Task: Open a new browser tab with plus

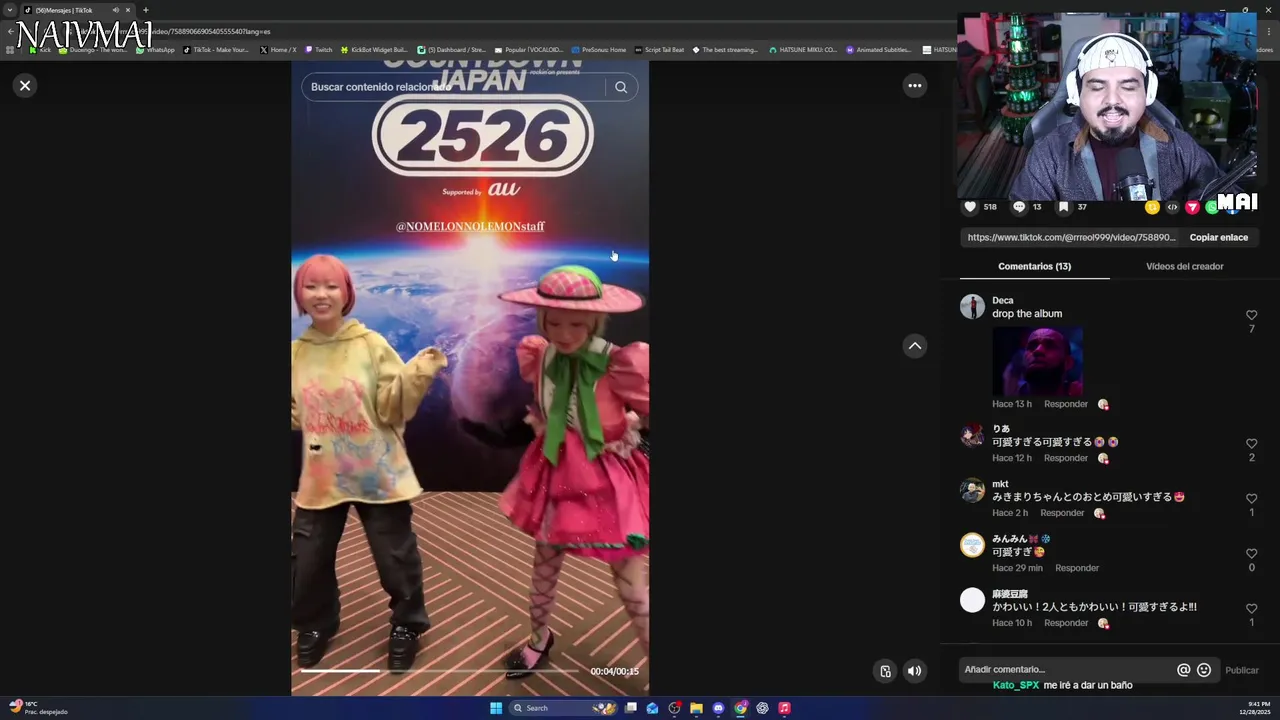Action: pos(145,10)
